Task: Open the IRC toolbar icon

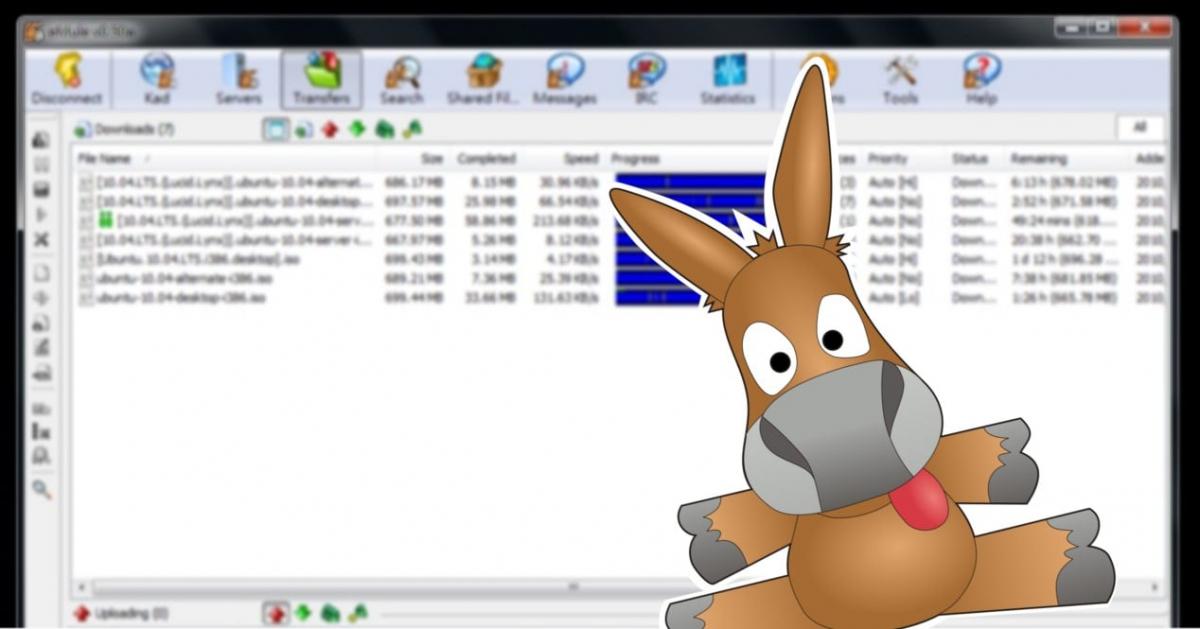Action: click(645, 75)
